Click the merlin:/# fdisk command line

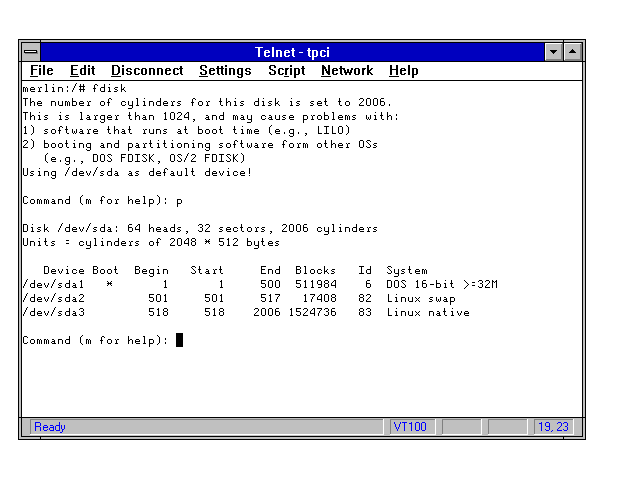point(68,88)
